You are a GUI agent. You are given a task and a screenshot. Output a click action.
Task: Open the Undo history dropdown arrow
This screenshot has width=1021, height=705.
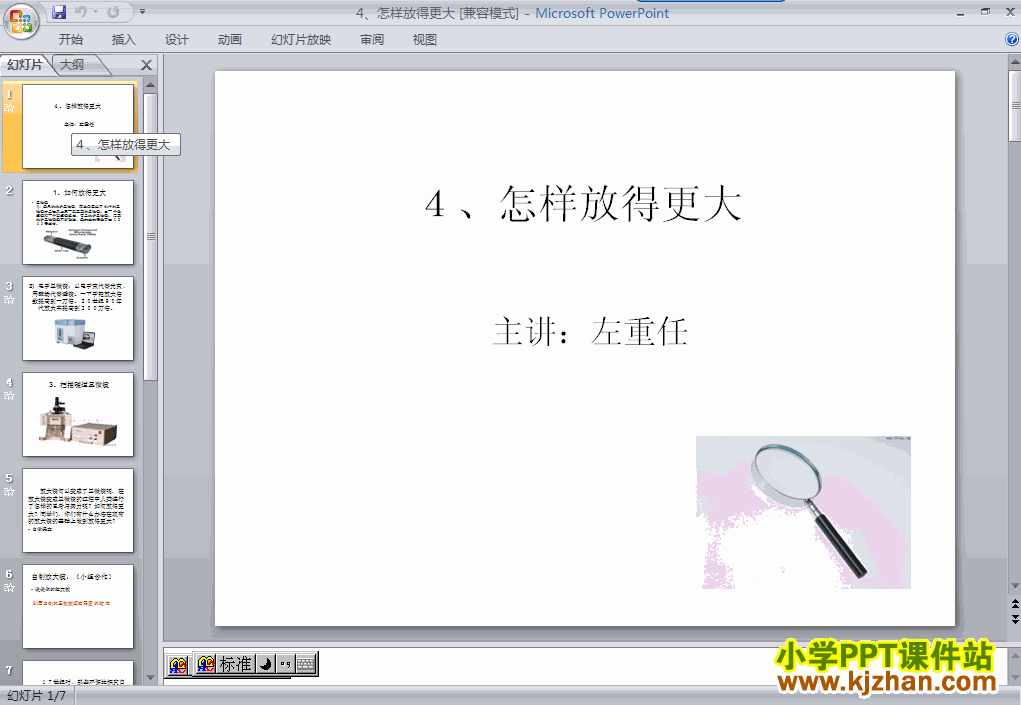(x=95, y=12)
